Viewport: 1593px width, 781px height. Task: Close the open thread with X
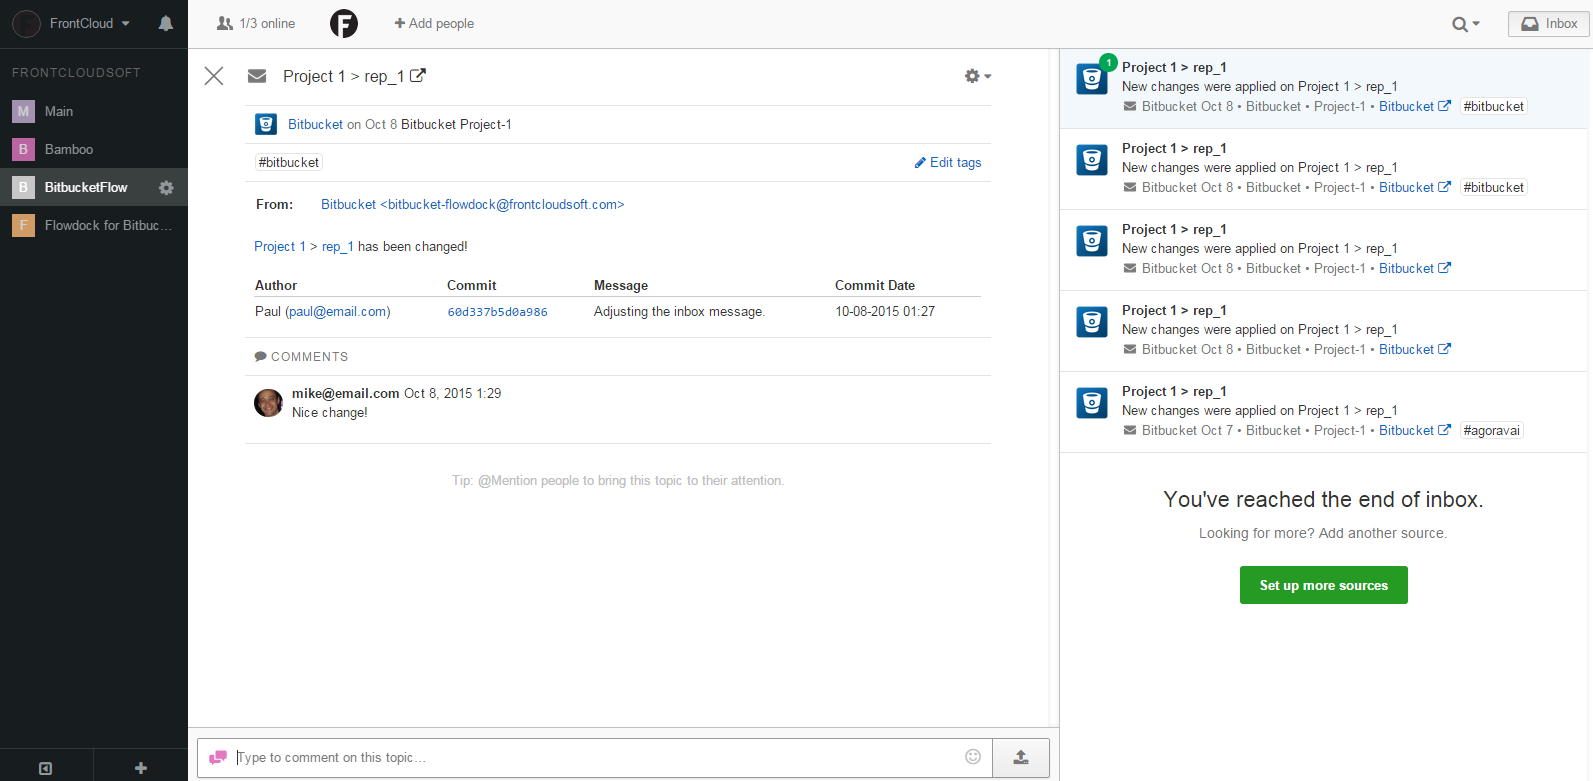tap(214, 76)
